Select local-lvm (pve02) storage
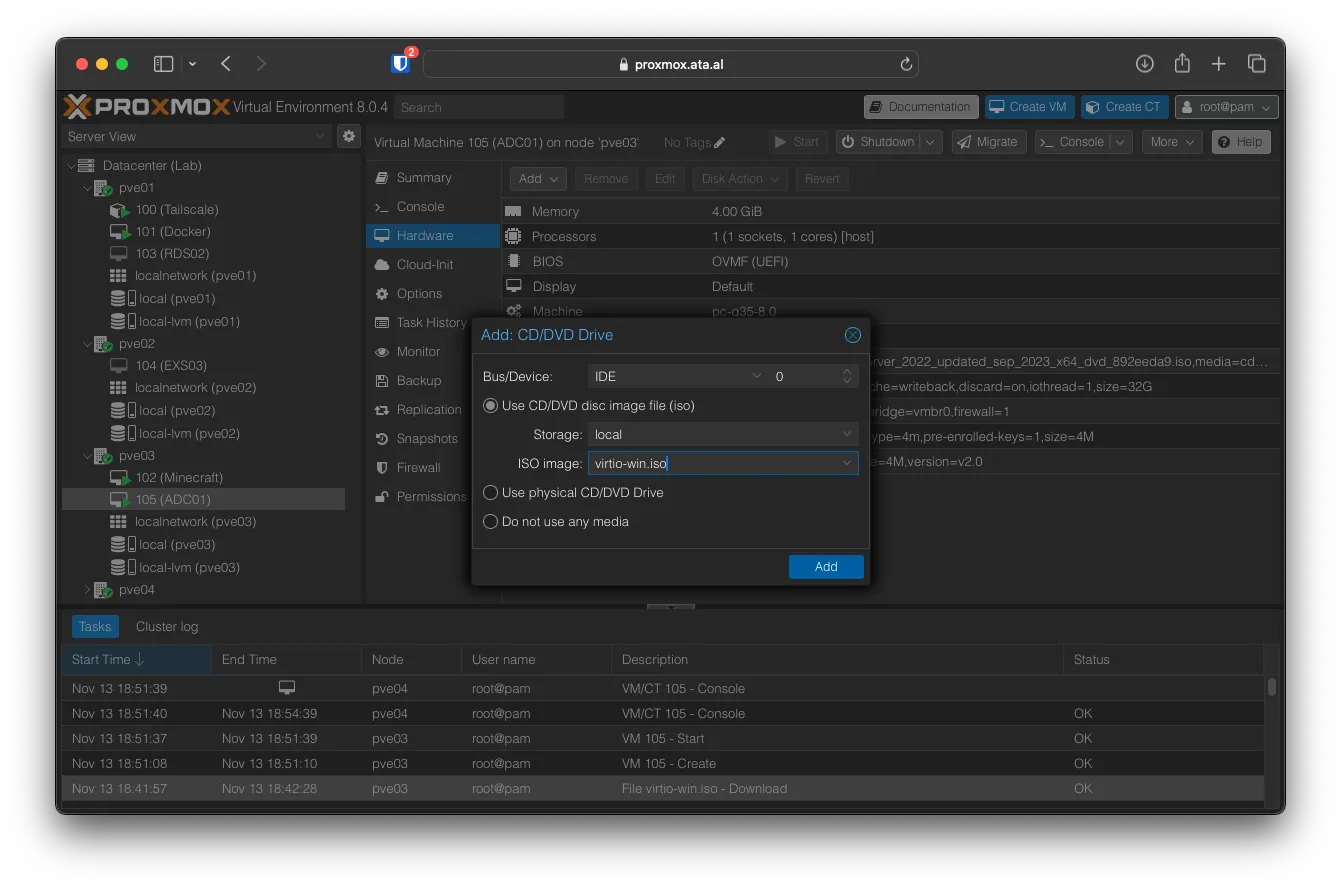1341x888 pixels. point(189,434)
